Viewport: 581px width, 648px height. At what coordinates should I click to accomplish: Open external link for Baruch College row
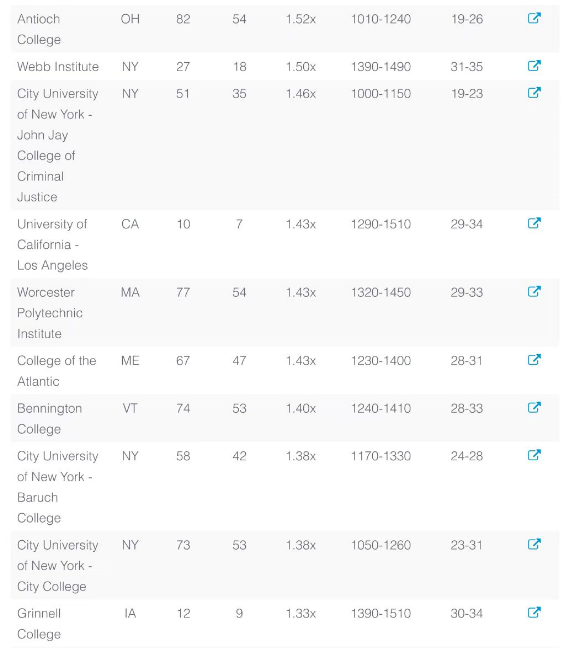[x=534, y=455]
